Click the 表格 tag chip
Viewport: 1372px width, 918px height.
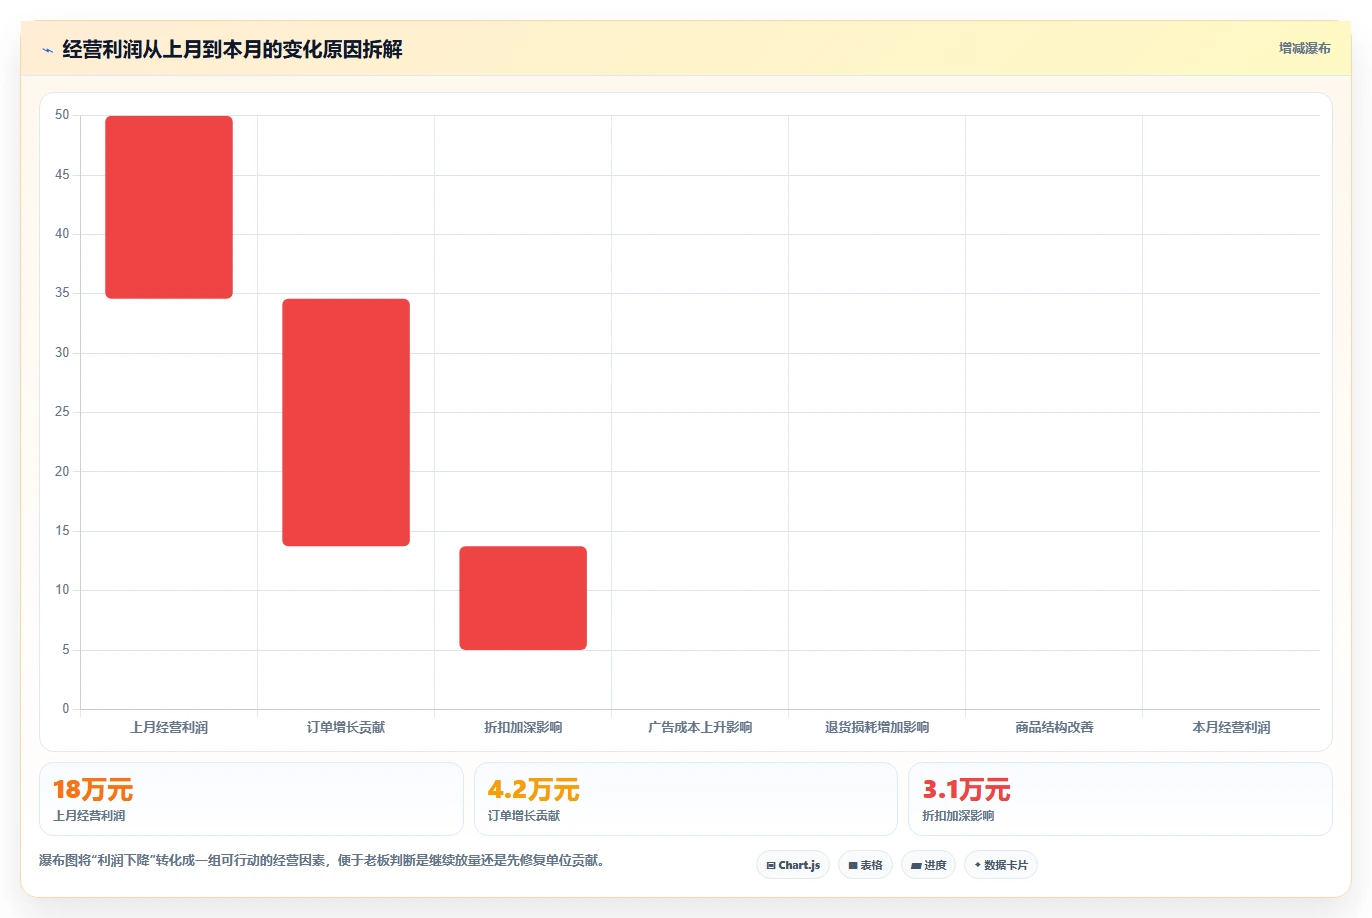pos(865,865)
